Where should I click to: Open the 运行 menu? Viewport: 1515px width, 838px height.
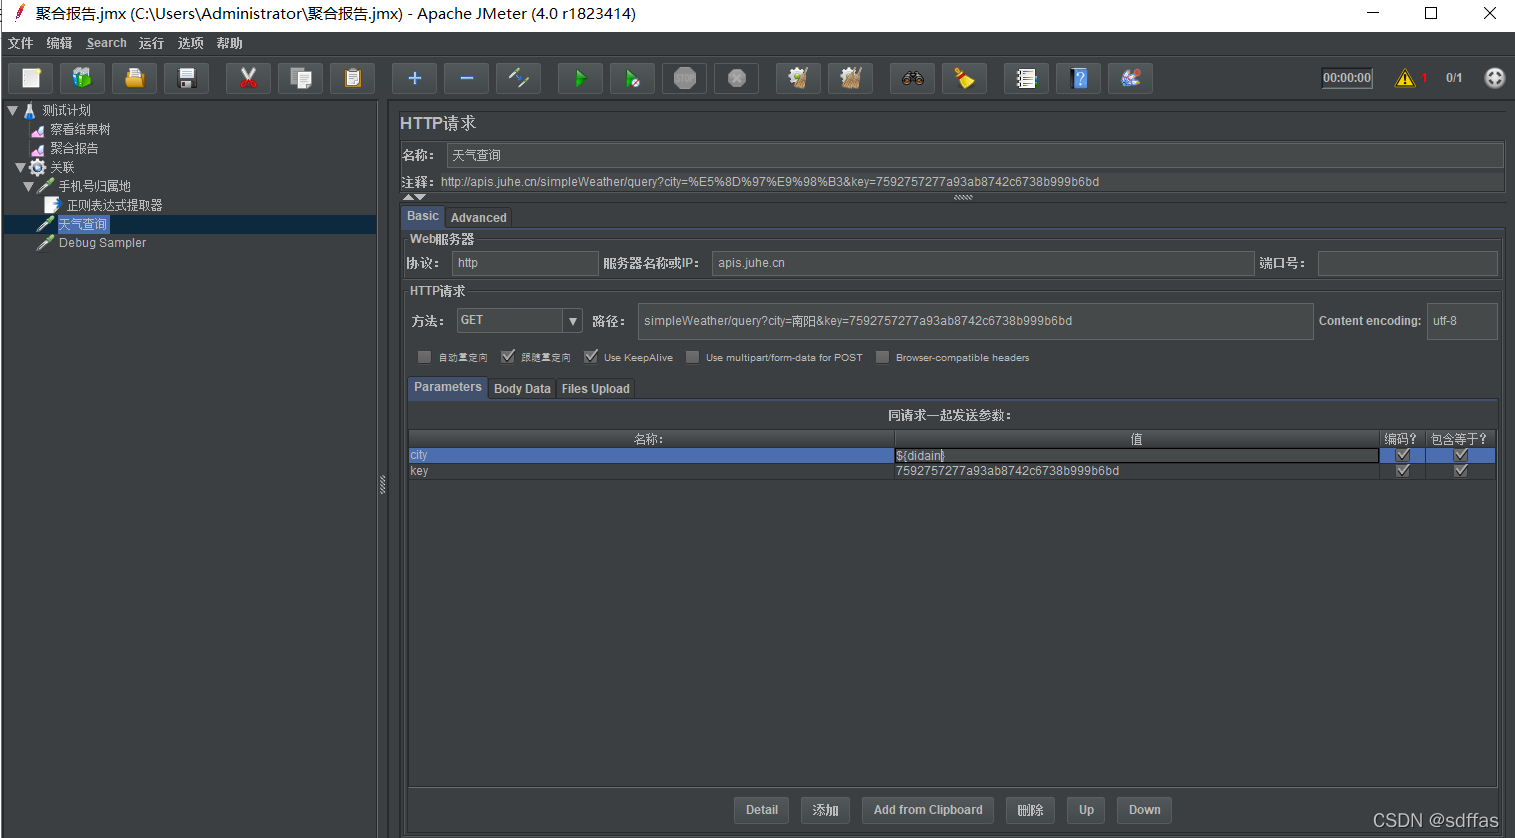coord(151,43)
